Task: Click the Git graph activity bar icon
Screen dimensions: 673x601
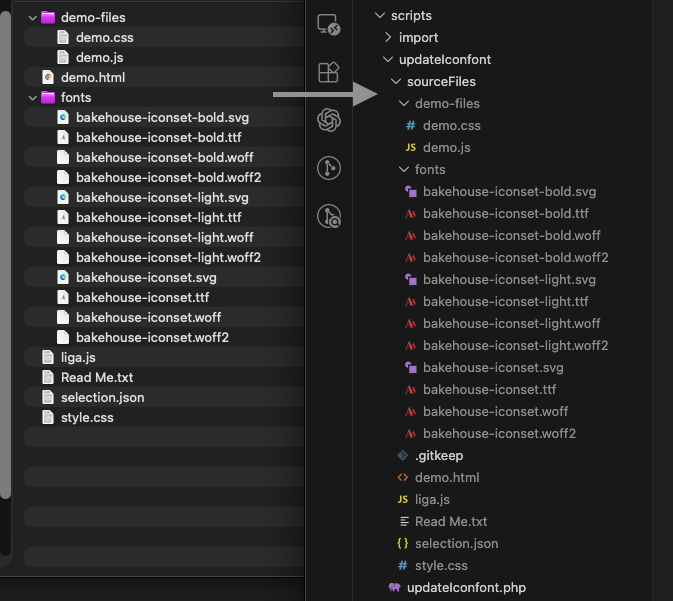Action: pos(328,167)
